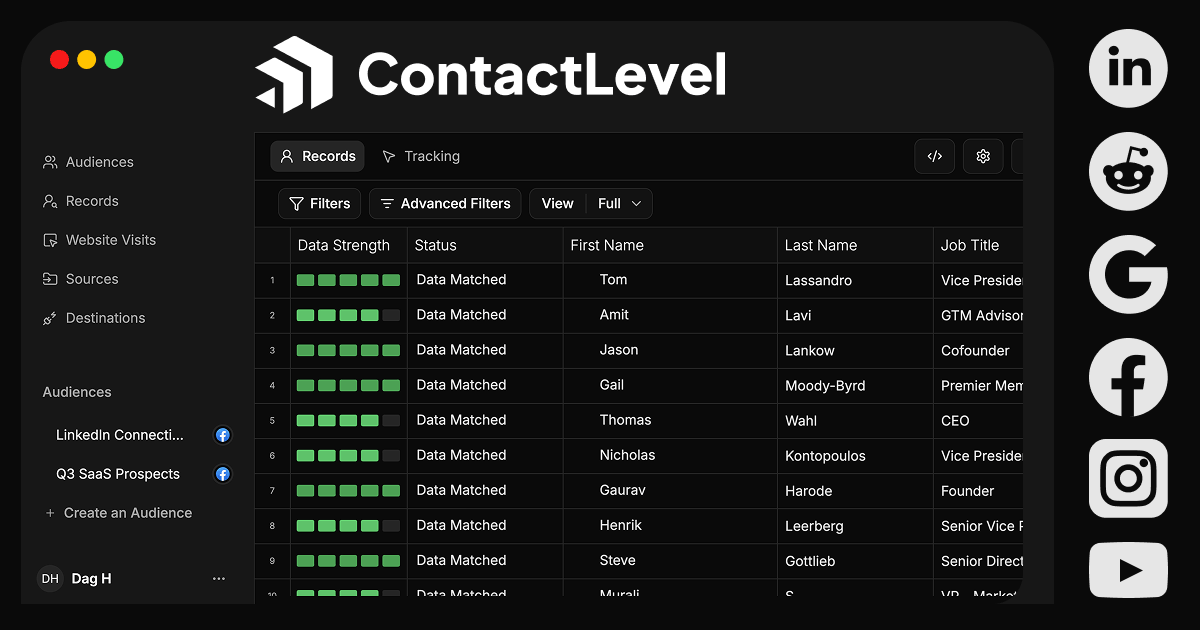Viewport: 1200px width, 630px height.
Task: Click the first name cell Tom
Action: [613, 280]
